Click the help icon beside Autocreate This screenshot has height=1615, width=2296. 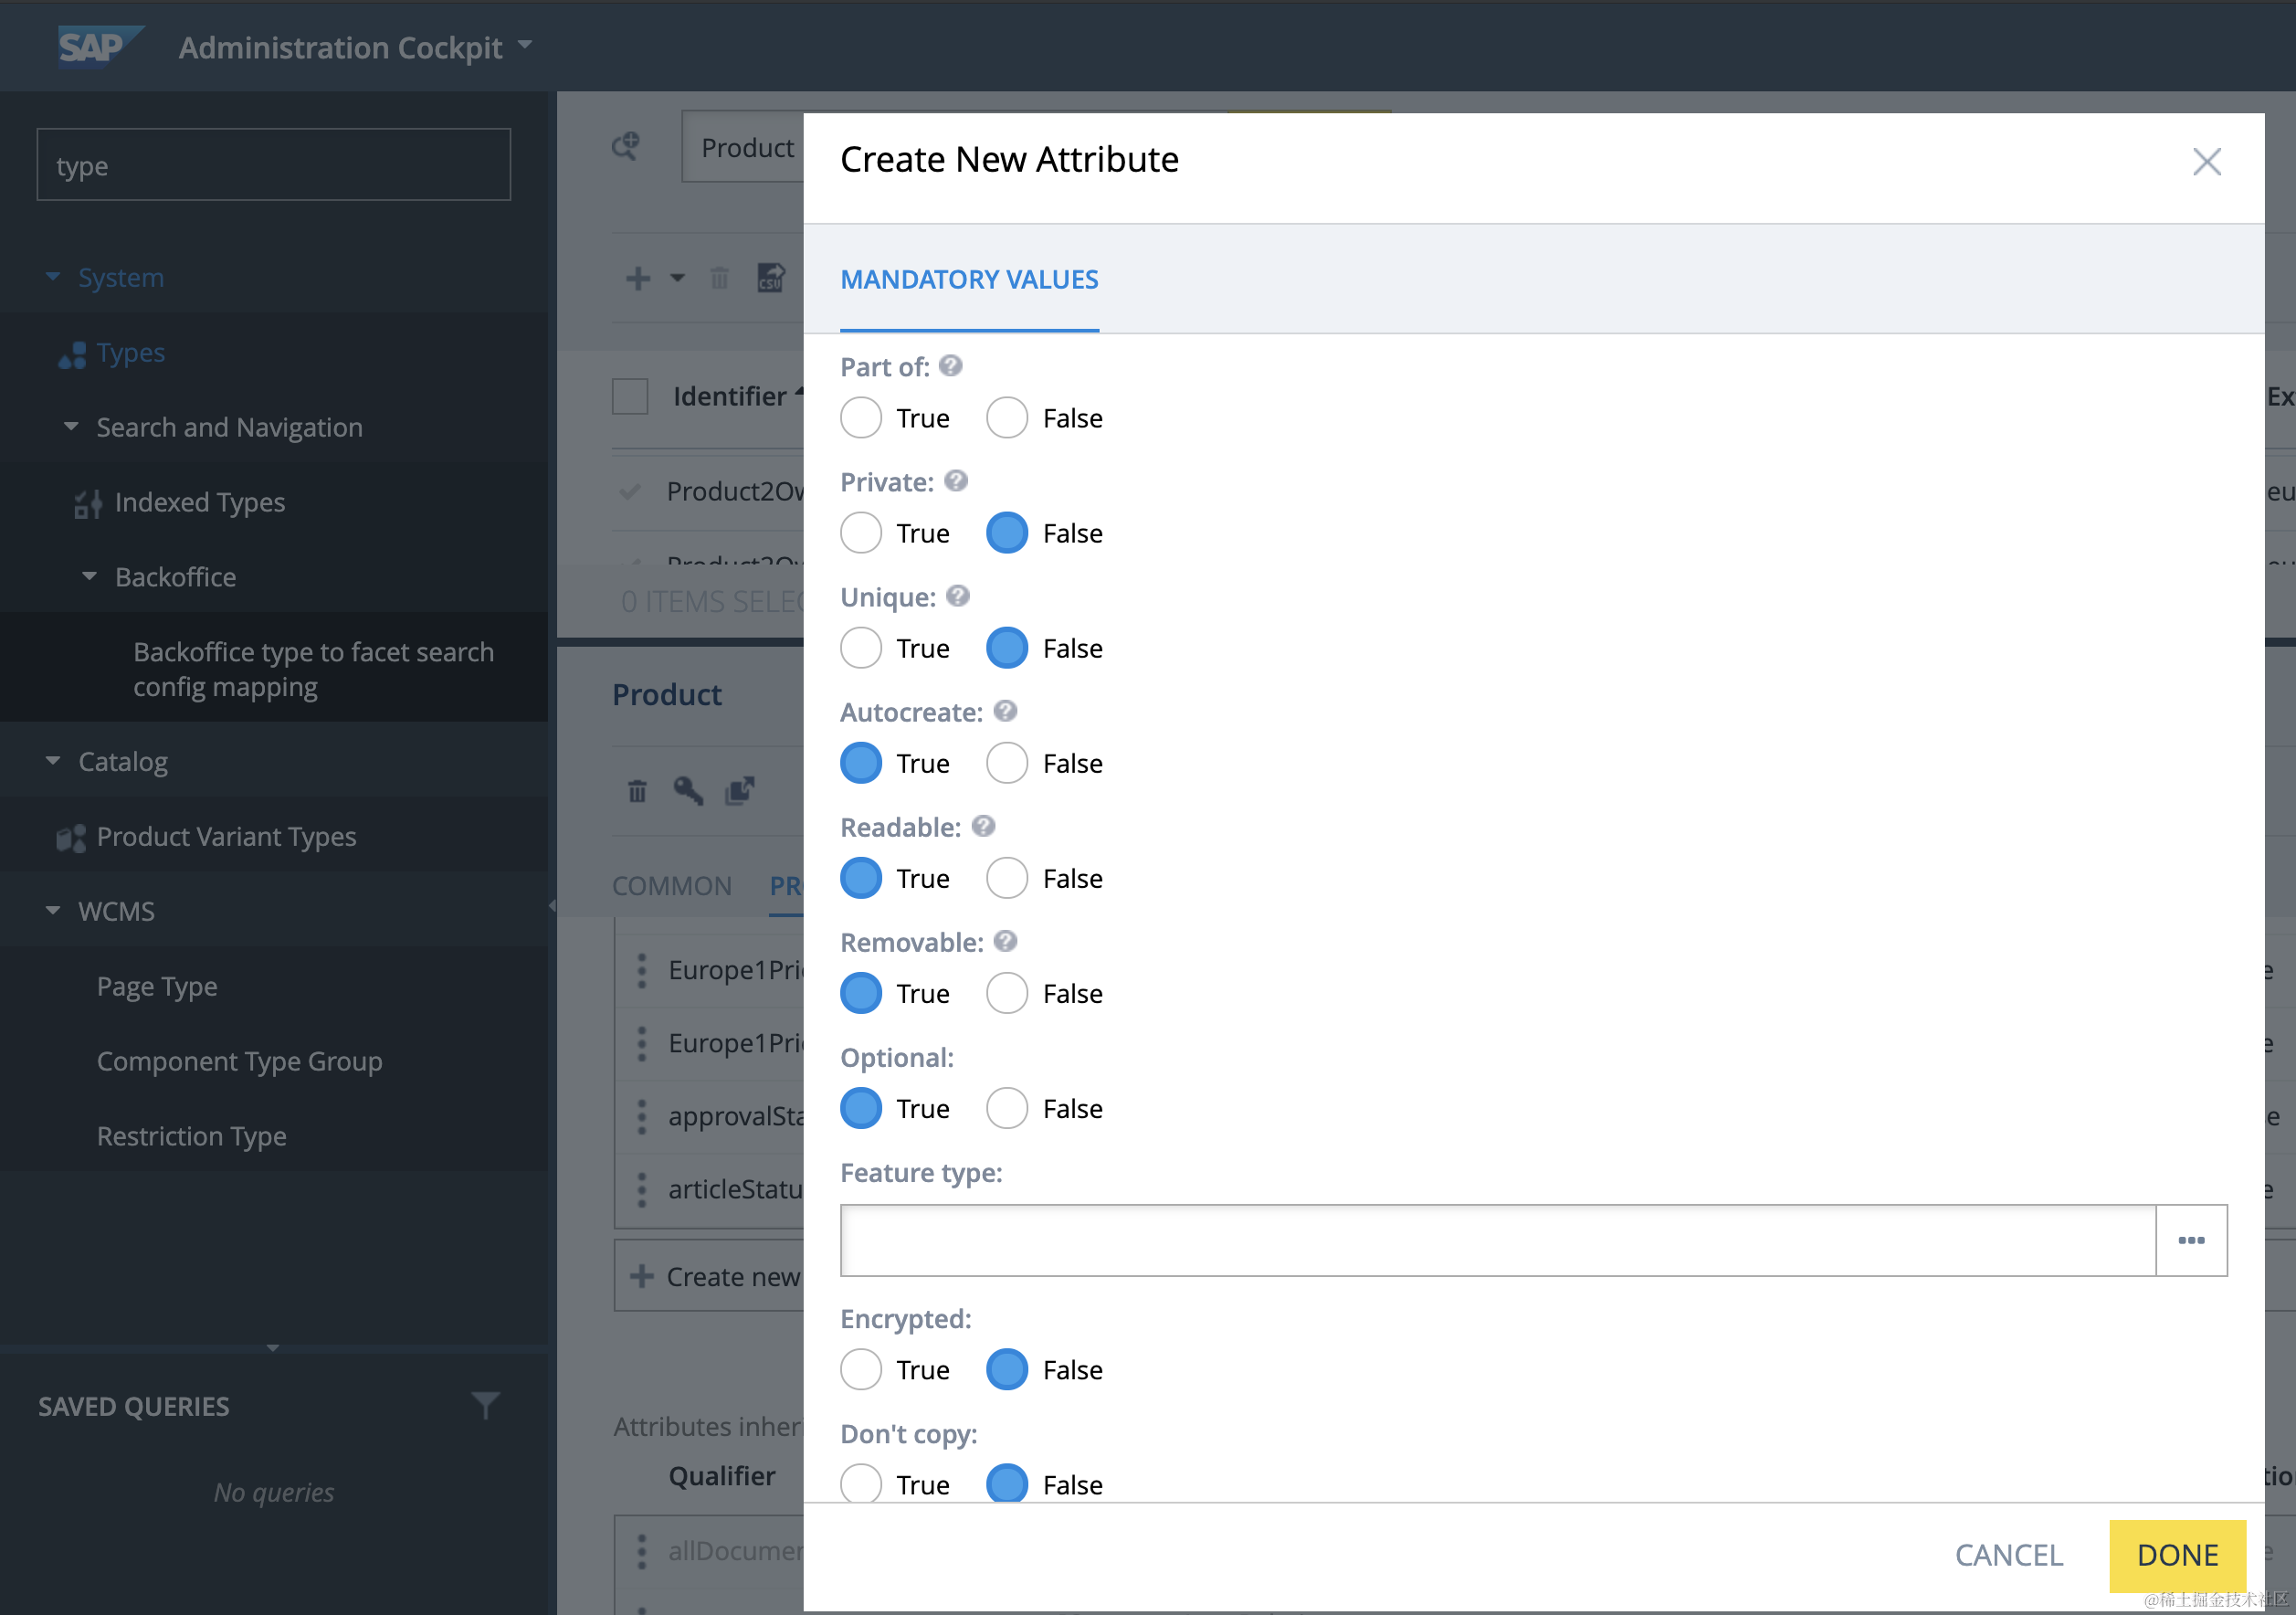(1005, 711)
